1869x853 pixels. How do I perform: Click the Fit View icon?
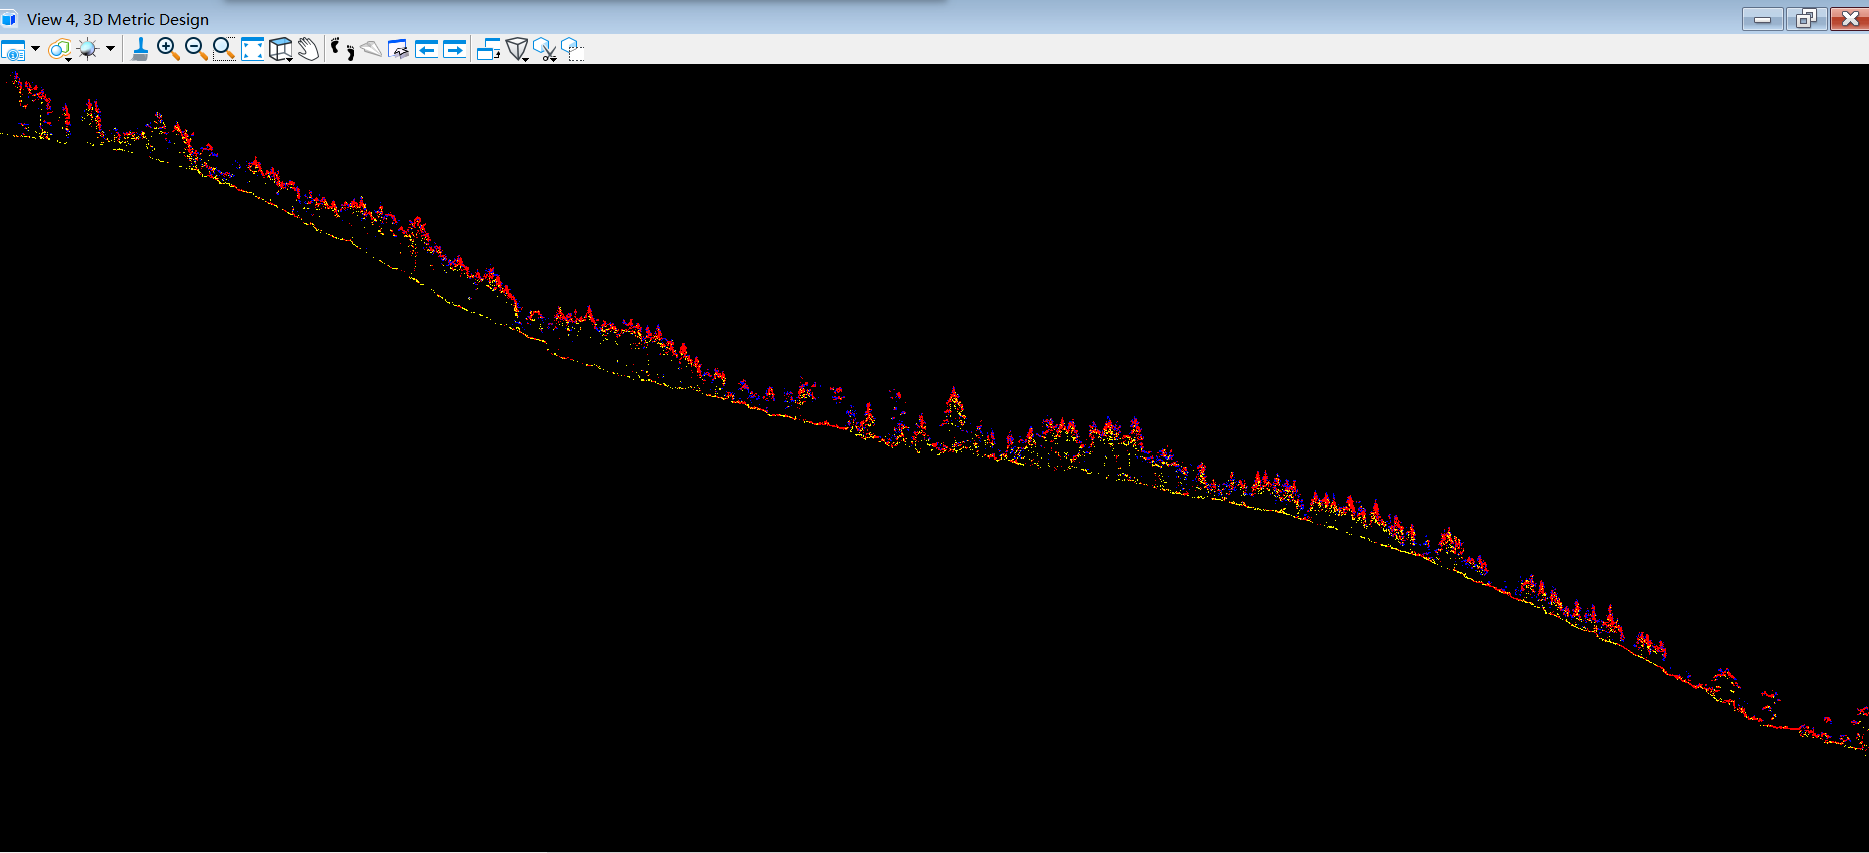252,49
